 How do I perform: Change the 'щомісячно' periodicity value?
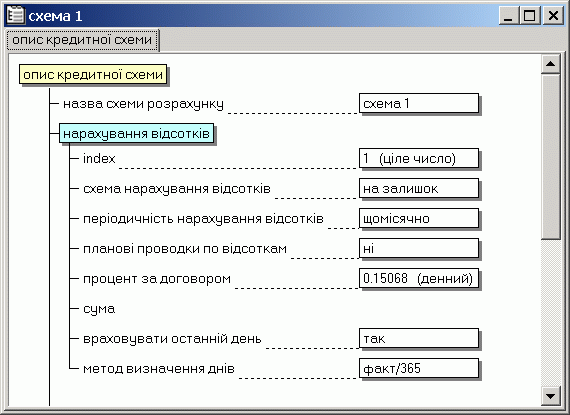(419, 218)
